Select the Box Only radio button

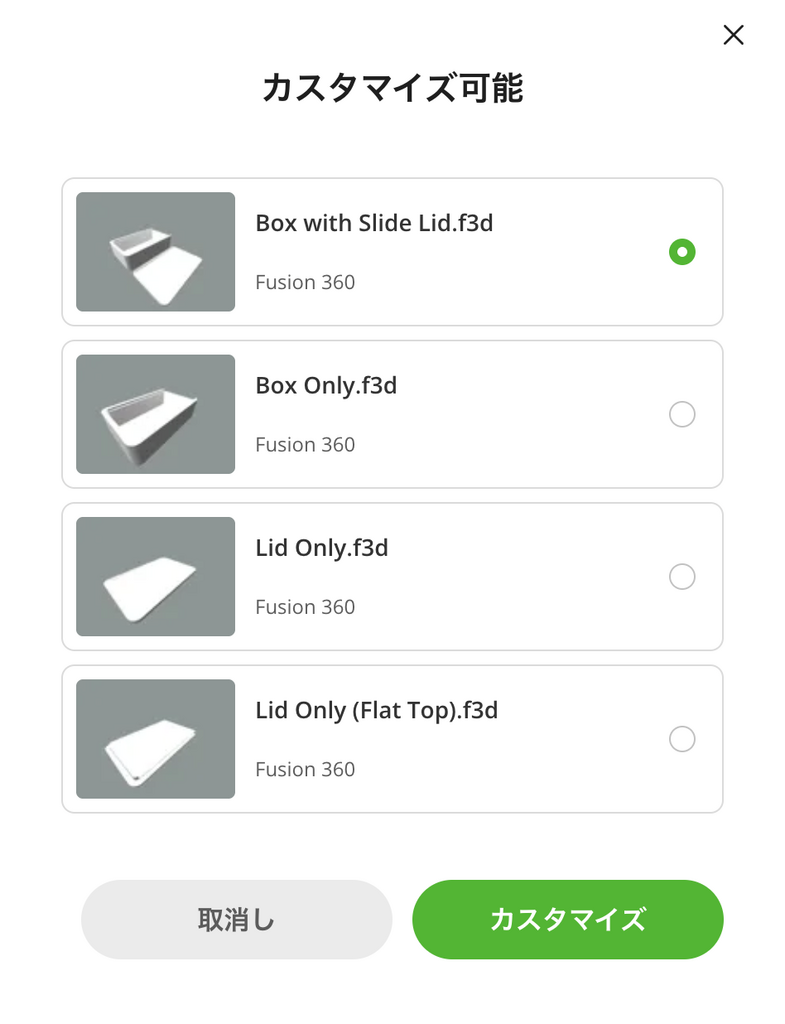pyautogui.click(x=682, y=414)
